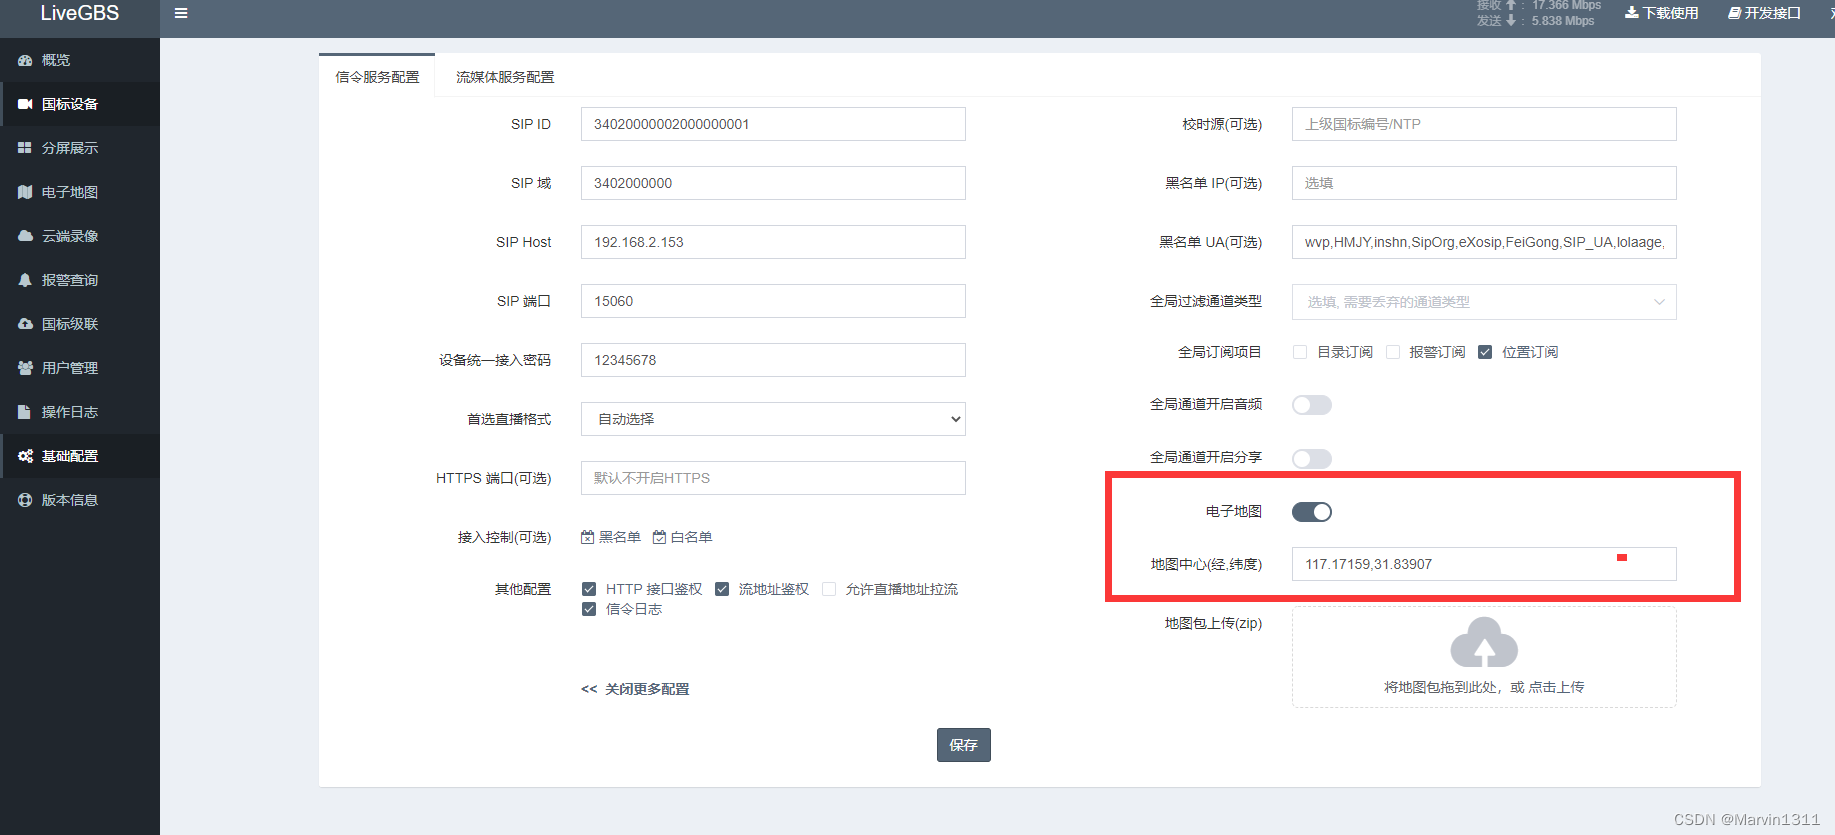Click 黑名单 UA input field
Image resolution: width=1835 pixels, height=835 pixels.
tap(1484, 242)
